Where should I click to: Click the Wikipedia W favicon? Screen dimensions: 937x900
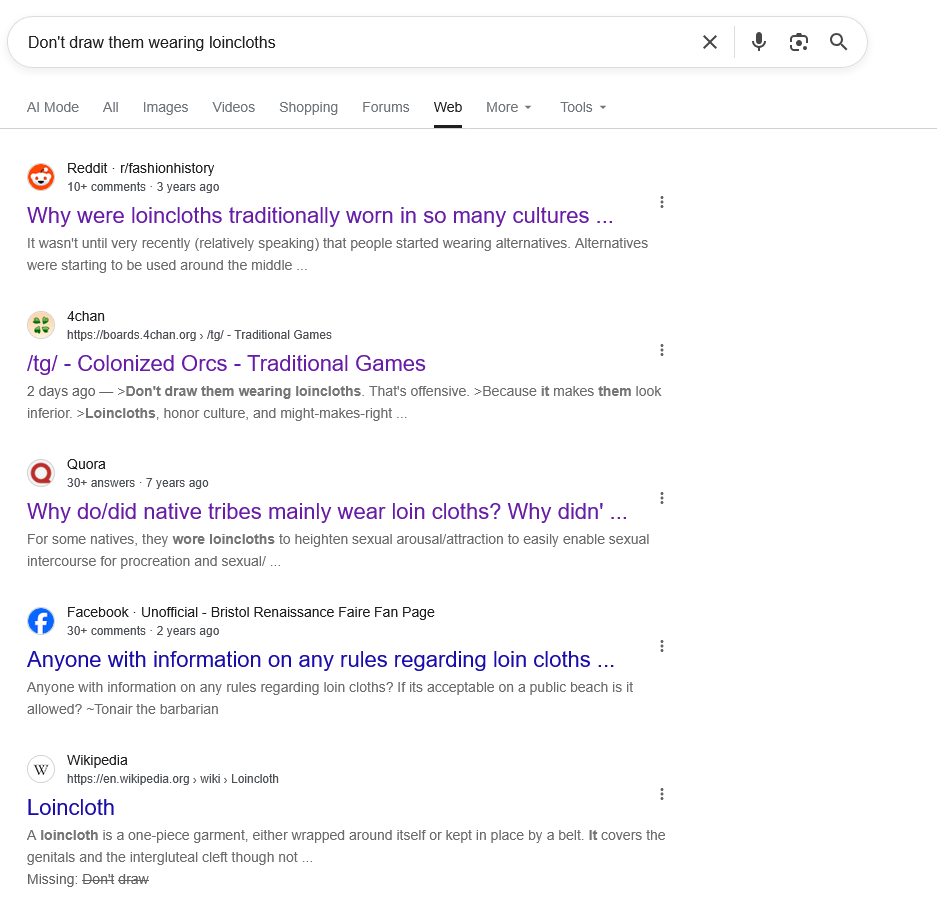coord(41,769)
